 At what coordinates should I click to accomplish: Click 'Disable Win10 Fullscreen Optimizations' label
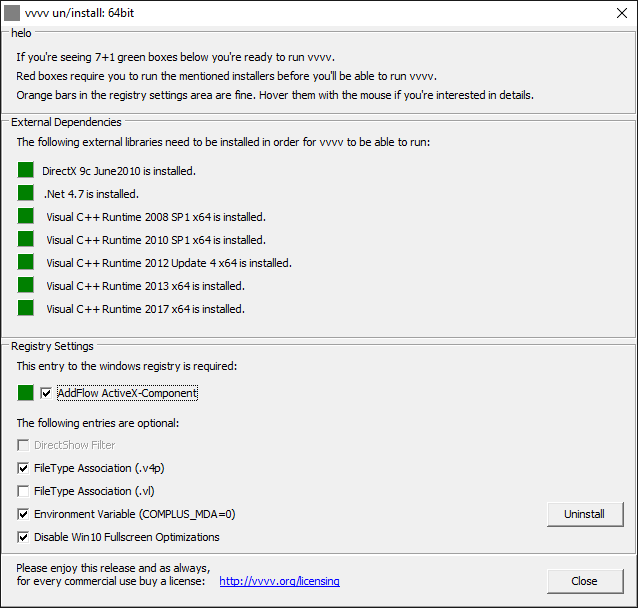pos(127,537)
